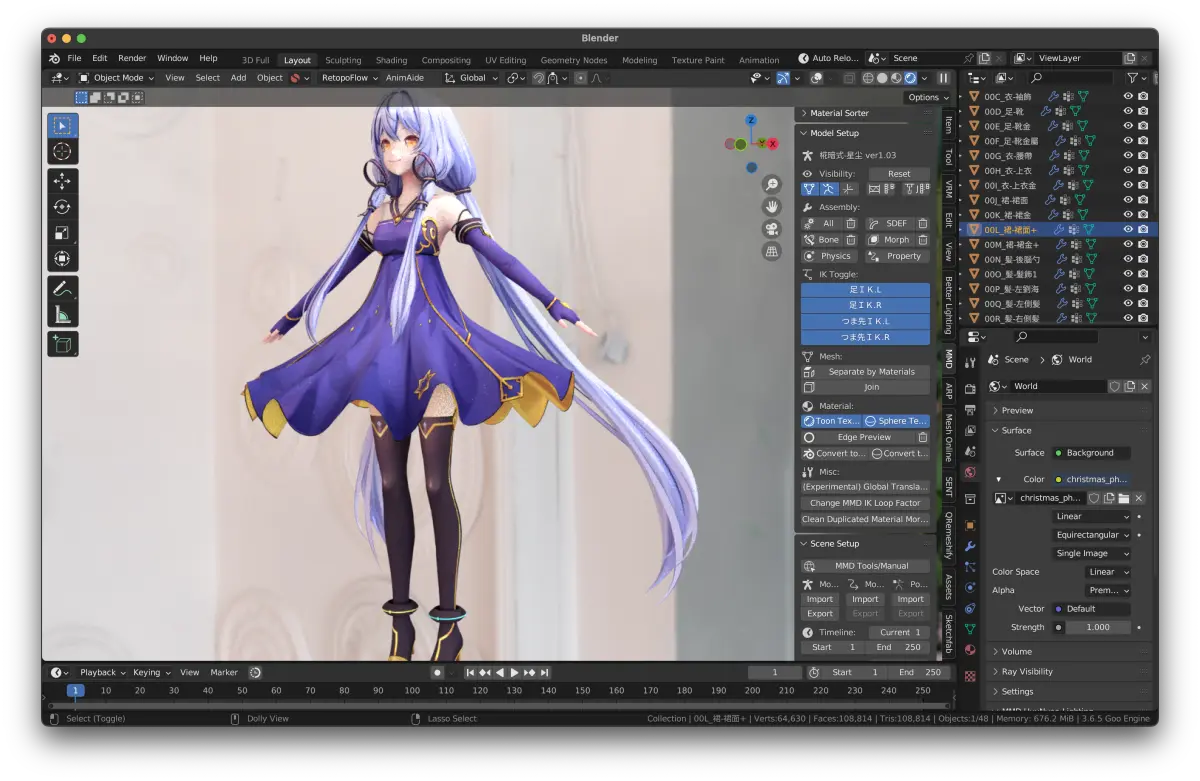Hide 00L_裙-裙面+ in viewport via eye icon

coord(1128,229)
